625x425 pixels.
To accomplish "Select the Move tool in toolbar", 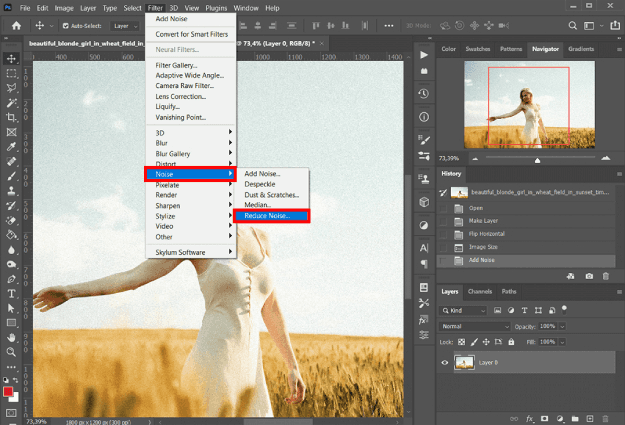I will (x=11, y=58).
